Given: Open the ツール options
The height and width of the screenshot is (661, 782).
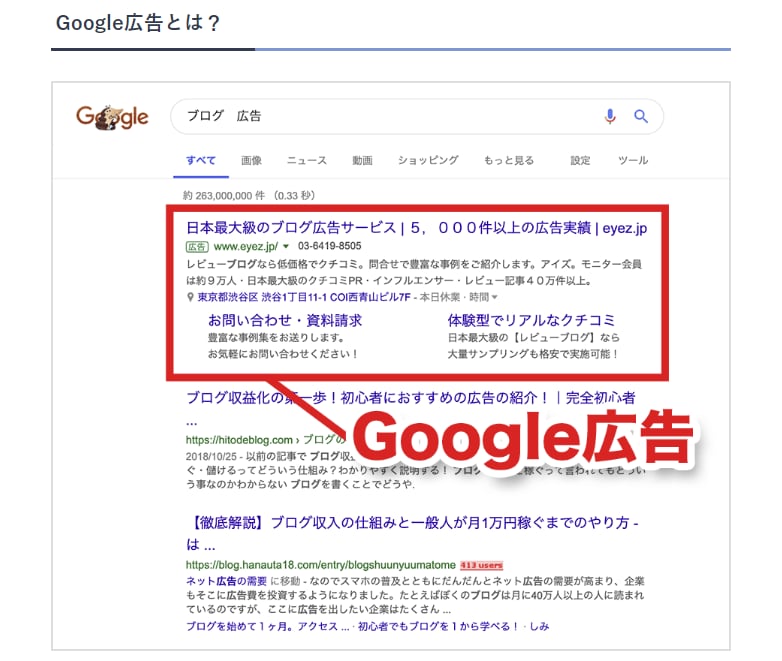Looking at the screenshot, I should pyautogui.click(x=633, y=161).
